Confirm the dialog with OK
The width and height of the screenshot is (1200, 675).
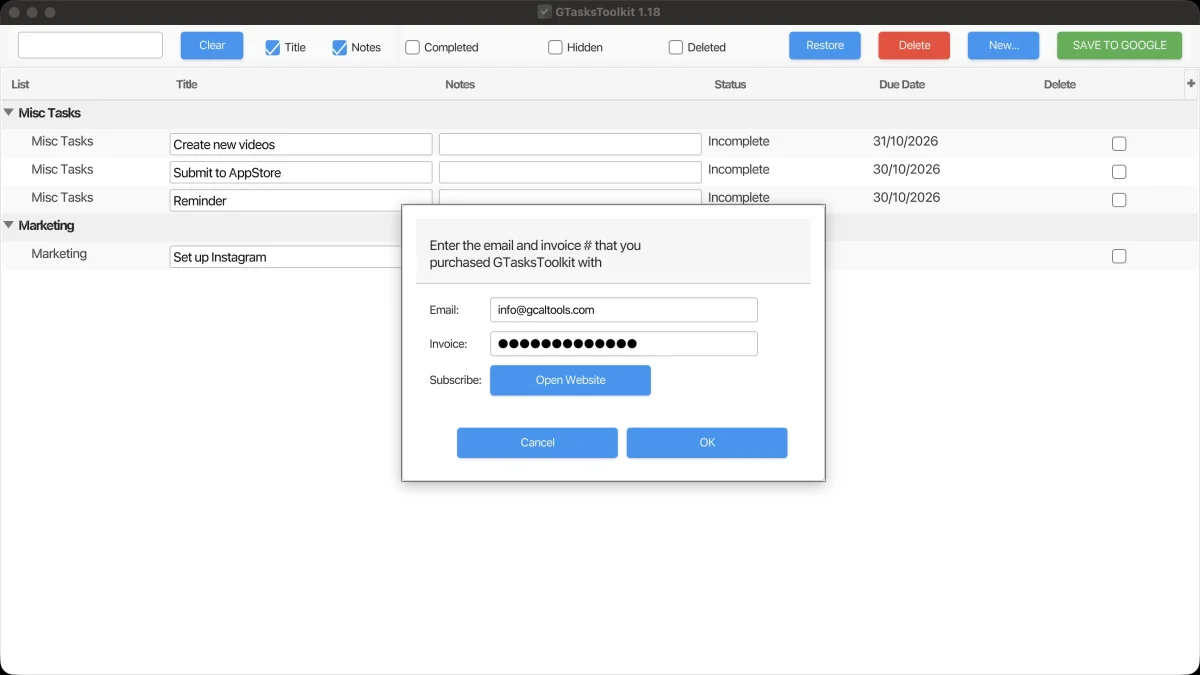click(x=707, y=443)
